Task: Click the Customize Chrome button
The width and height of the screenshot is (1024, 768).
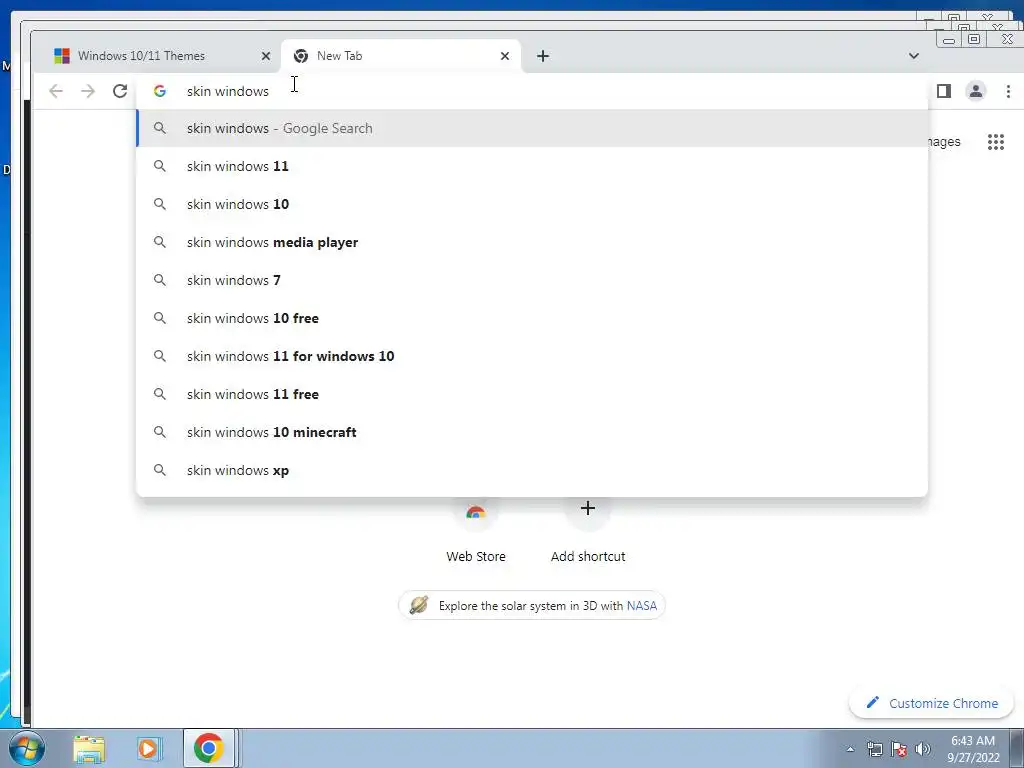Action: (x=931, y=703)
